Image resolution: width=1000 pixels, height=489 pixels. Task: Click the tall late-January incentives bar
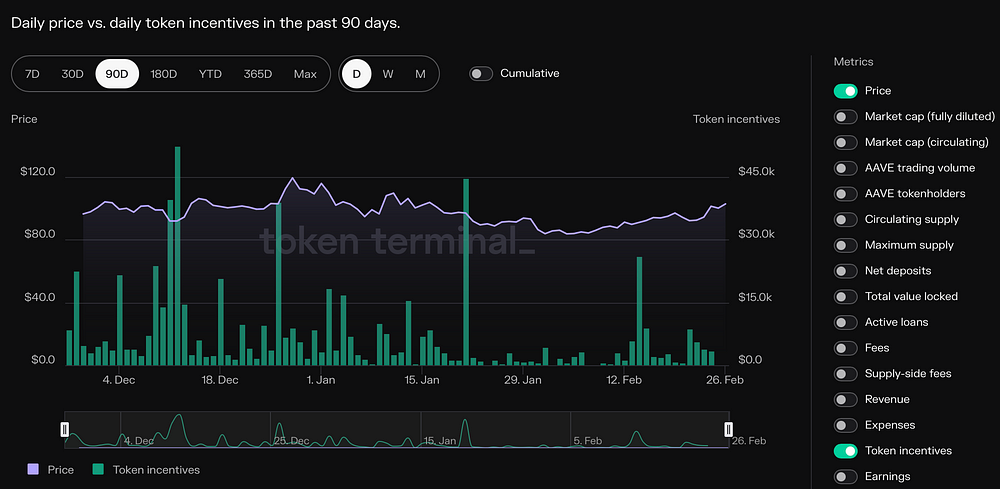(466, 272)
